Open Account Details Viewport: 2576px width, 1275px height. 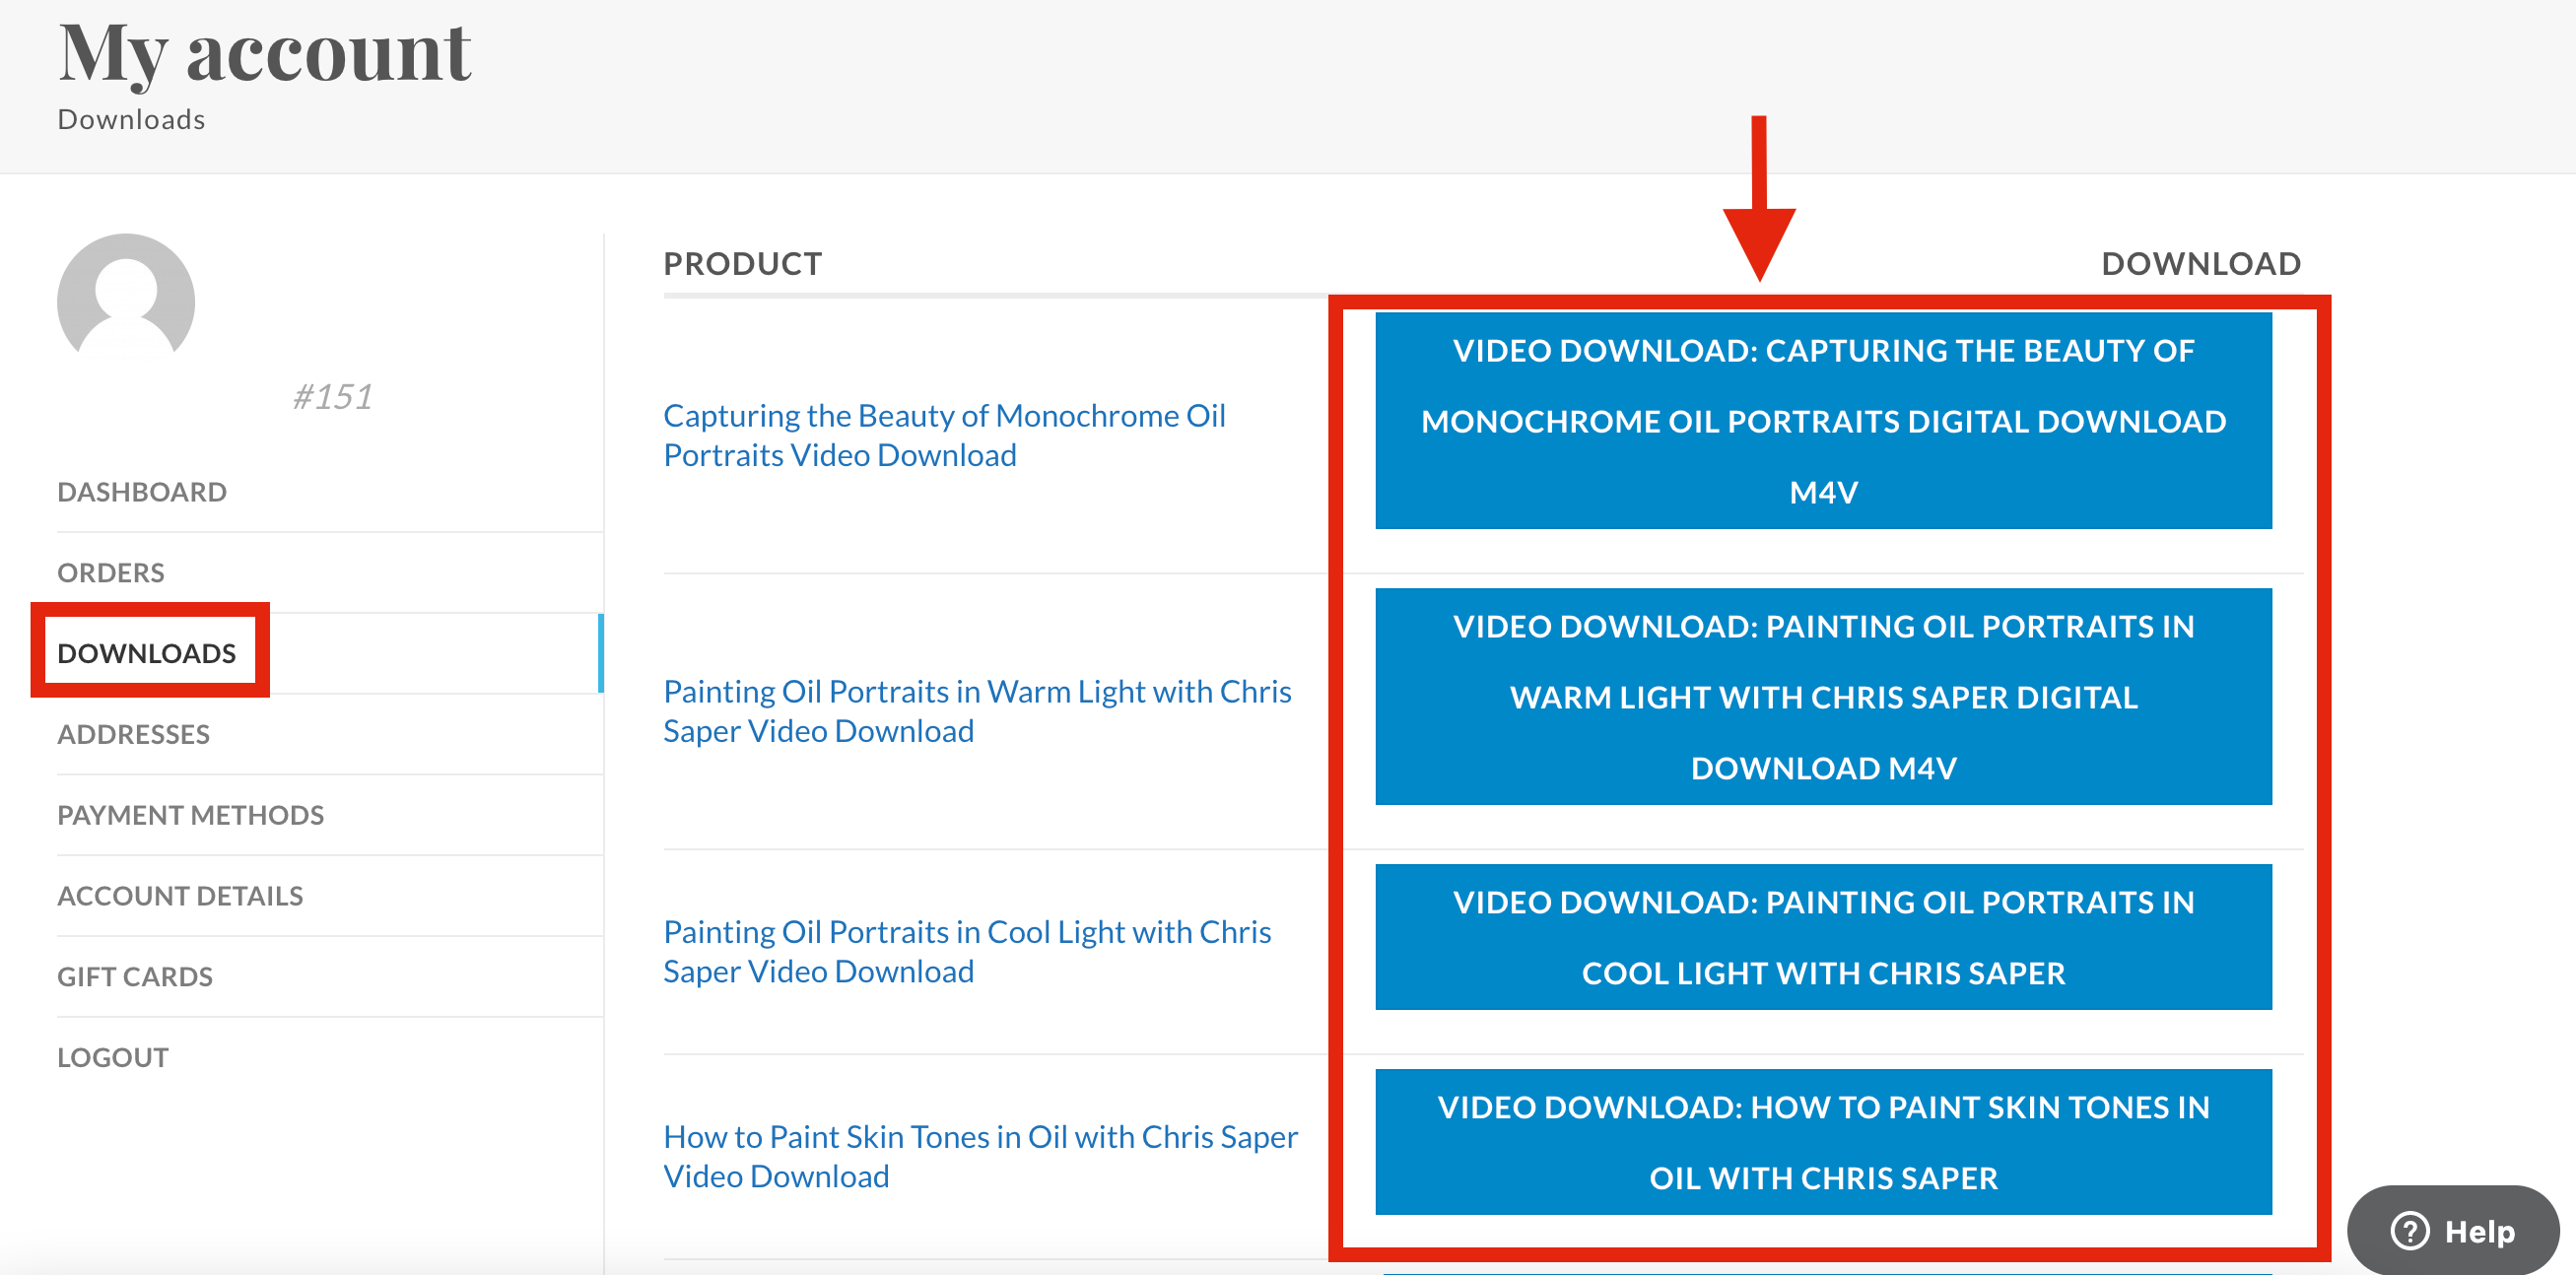coord(180,896)
